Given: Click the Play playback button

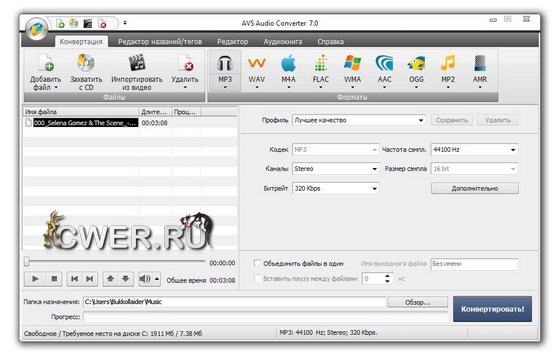Looking at the screenshot, I should tap(35, 279).
